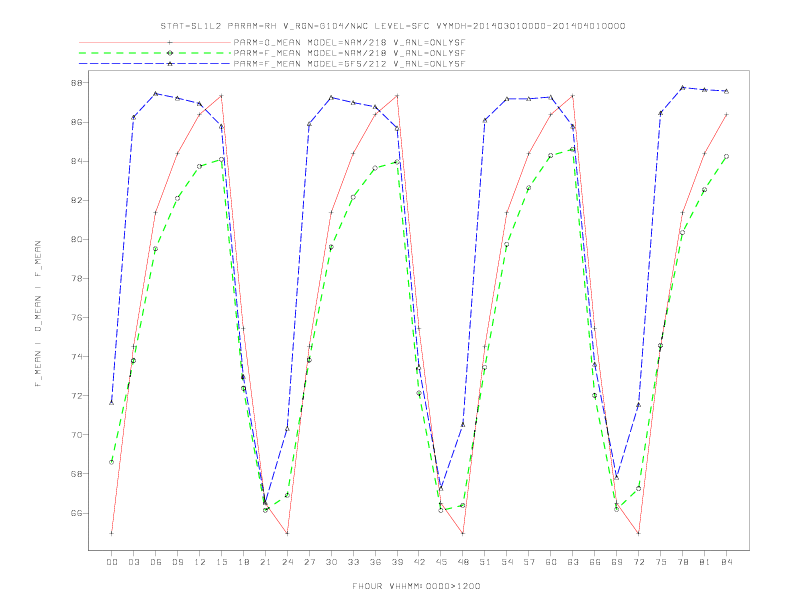The width and height of the screenshot is (792, 612).
Task: Click x-axis forecast hour label 18
Action: coord(243,562)
